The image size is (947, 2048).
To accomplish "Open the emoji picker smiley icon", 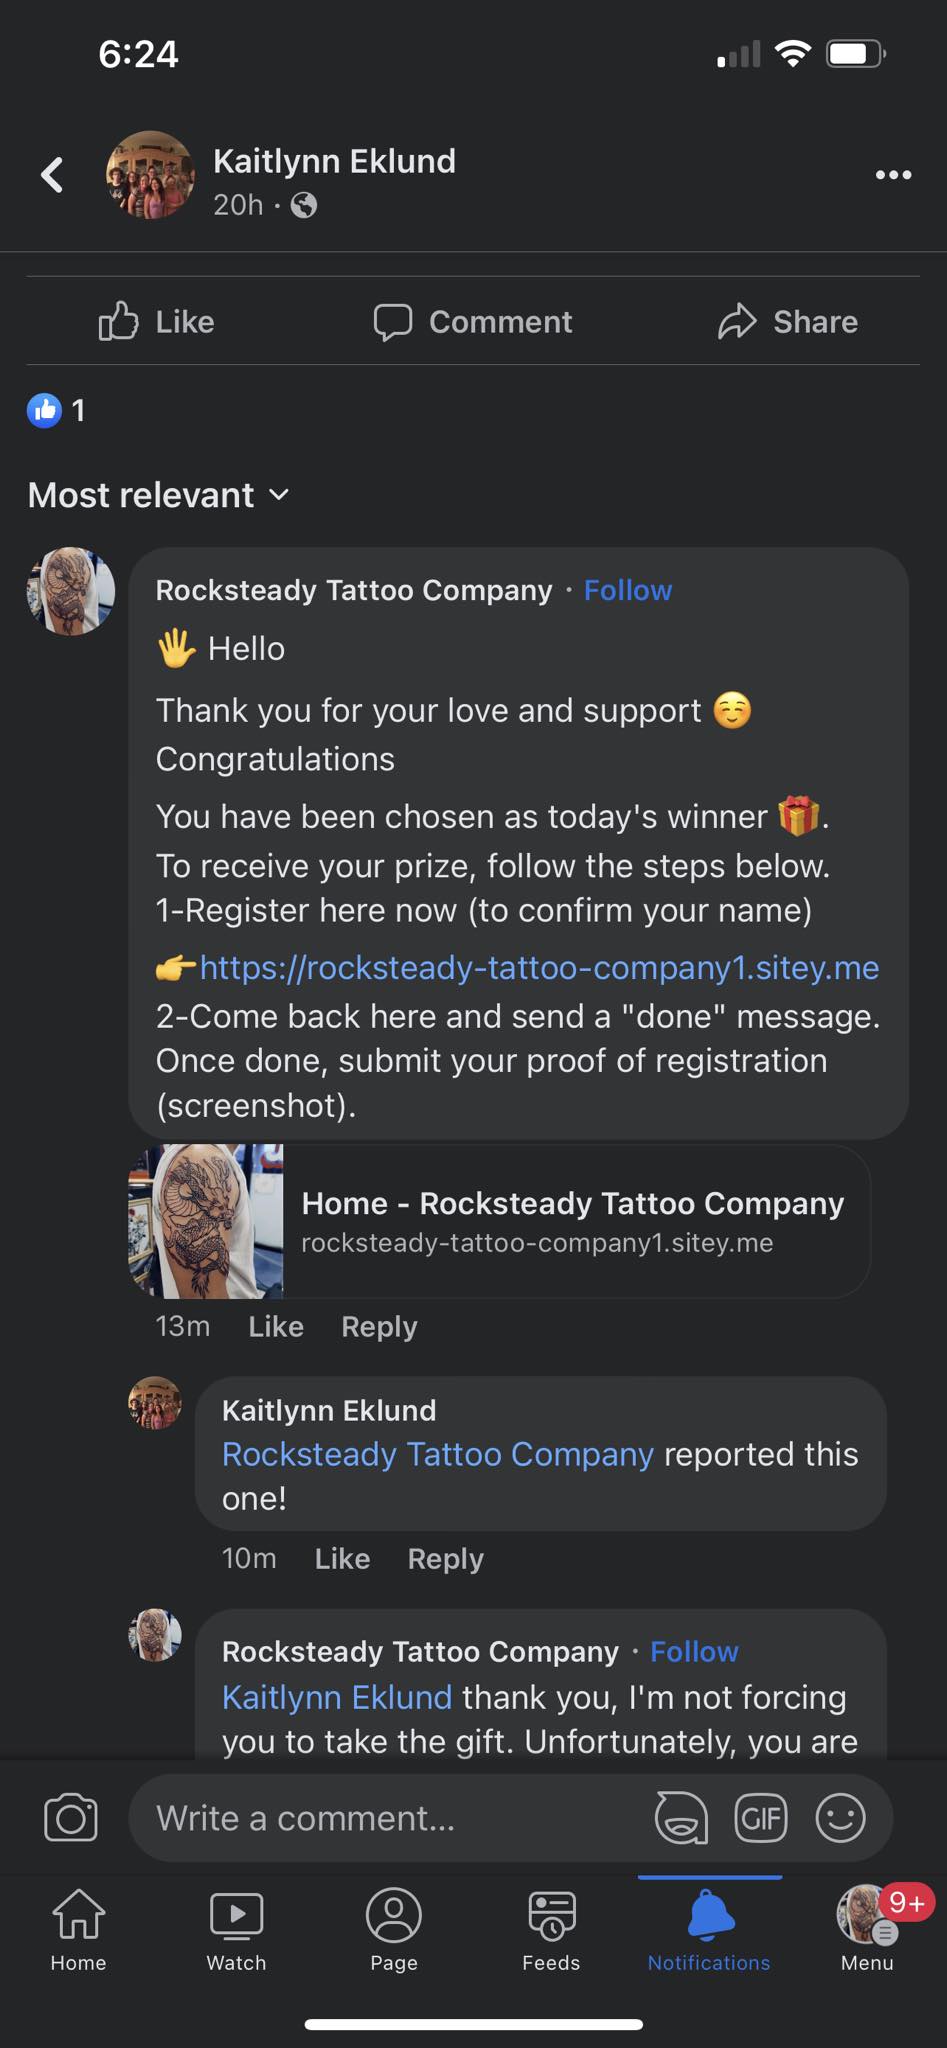I will pos(840,1817).
